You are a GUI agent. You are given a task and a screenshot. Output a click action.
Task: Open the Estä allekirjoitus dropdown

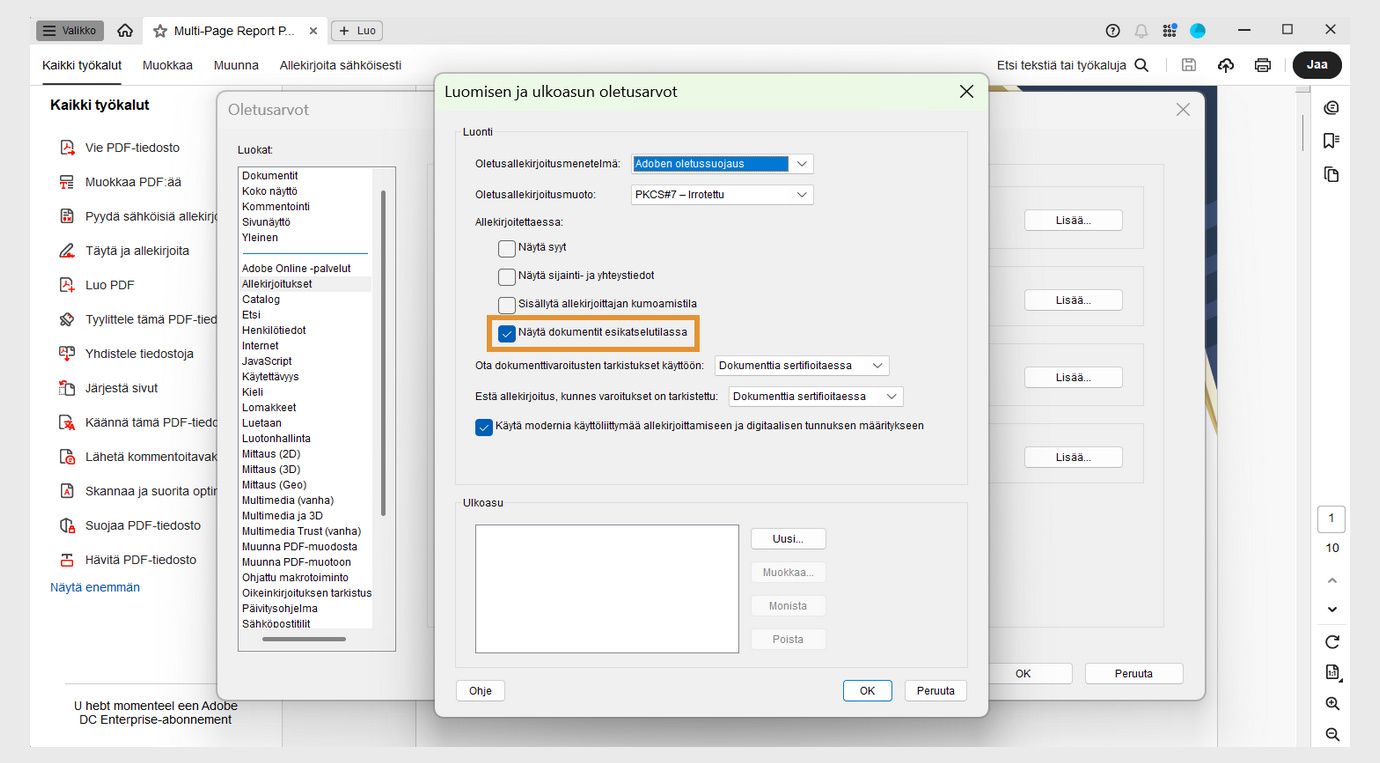click(816, 397)
